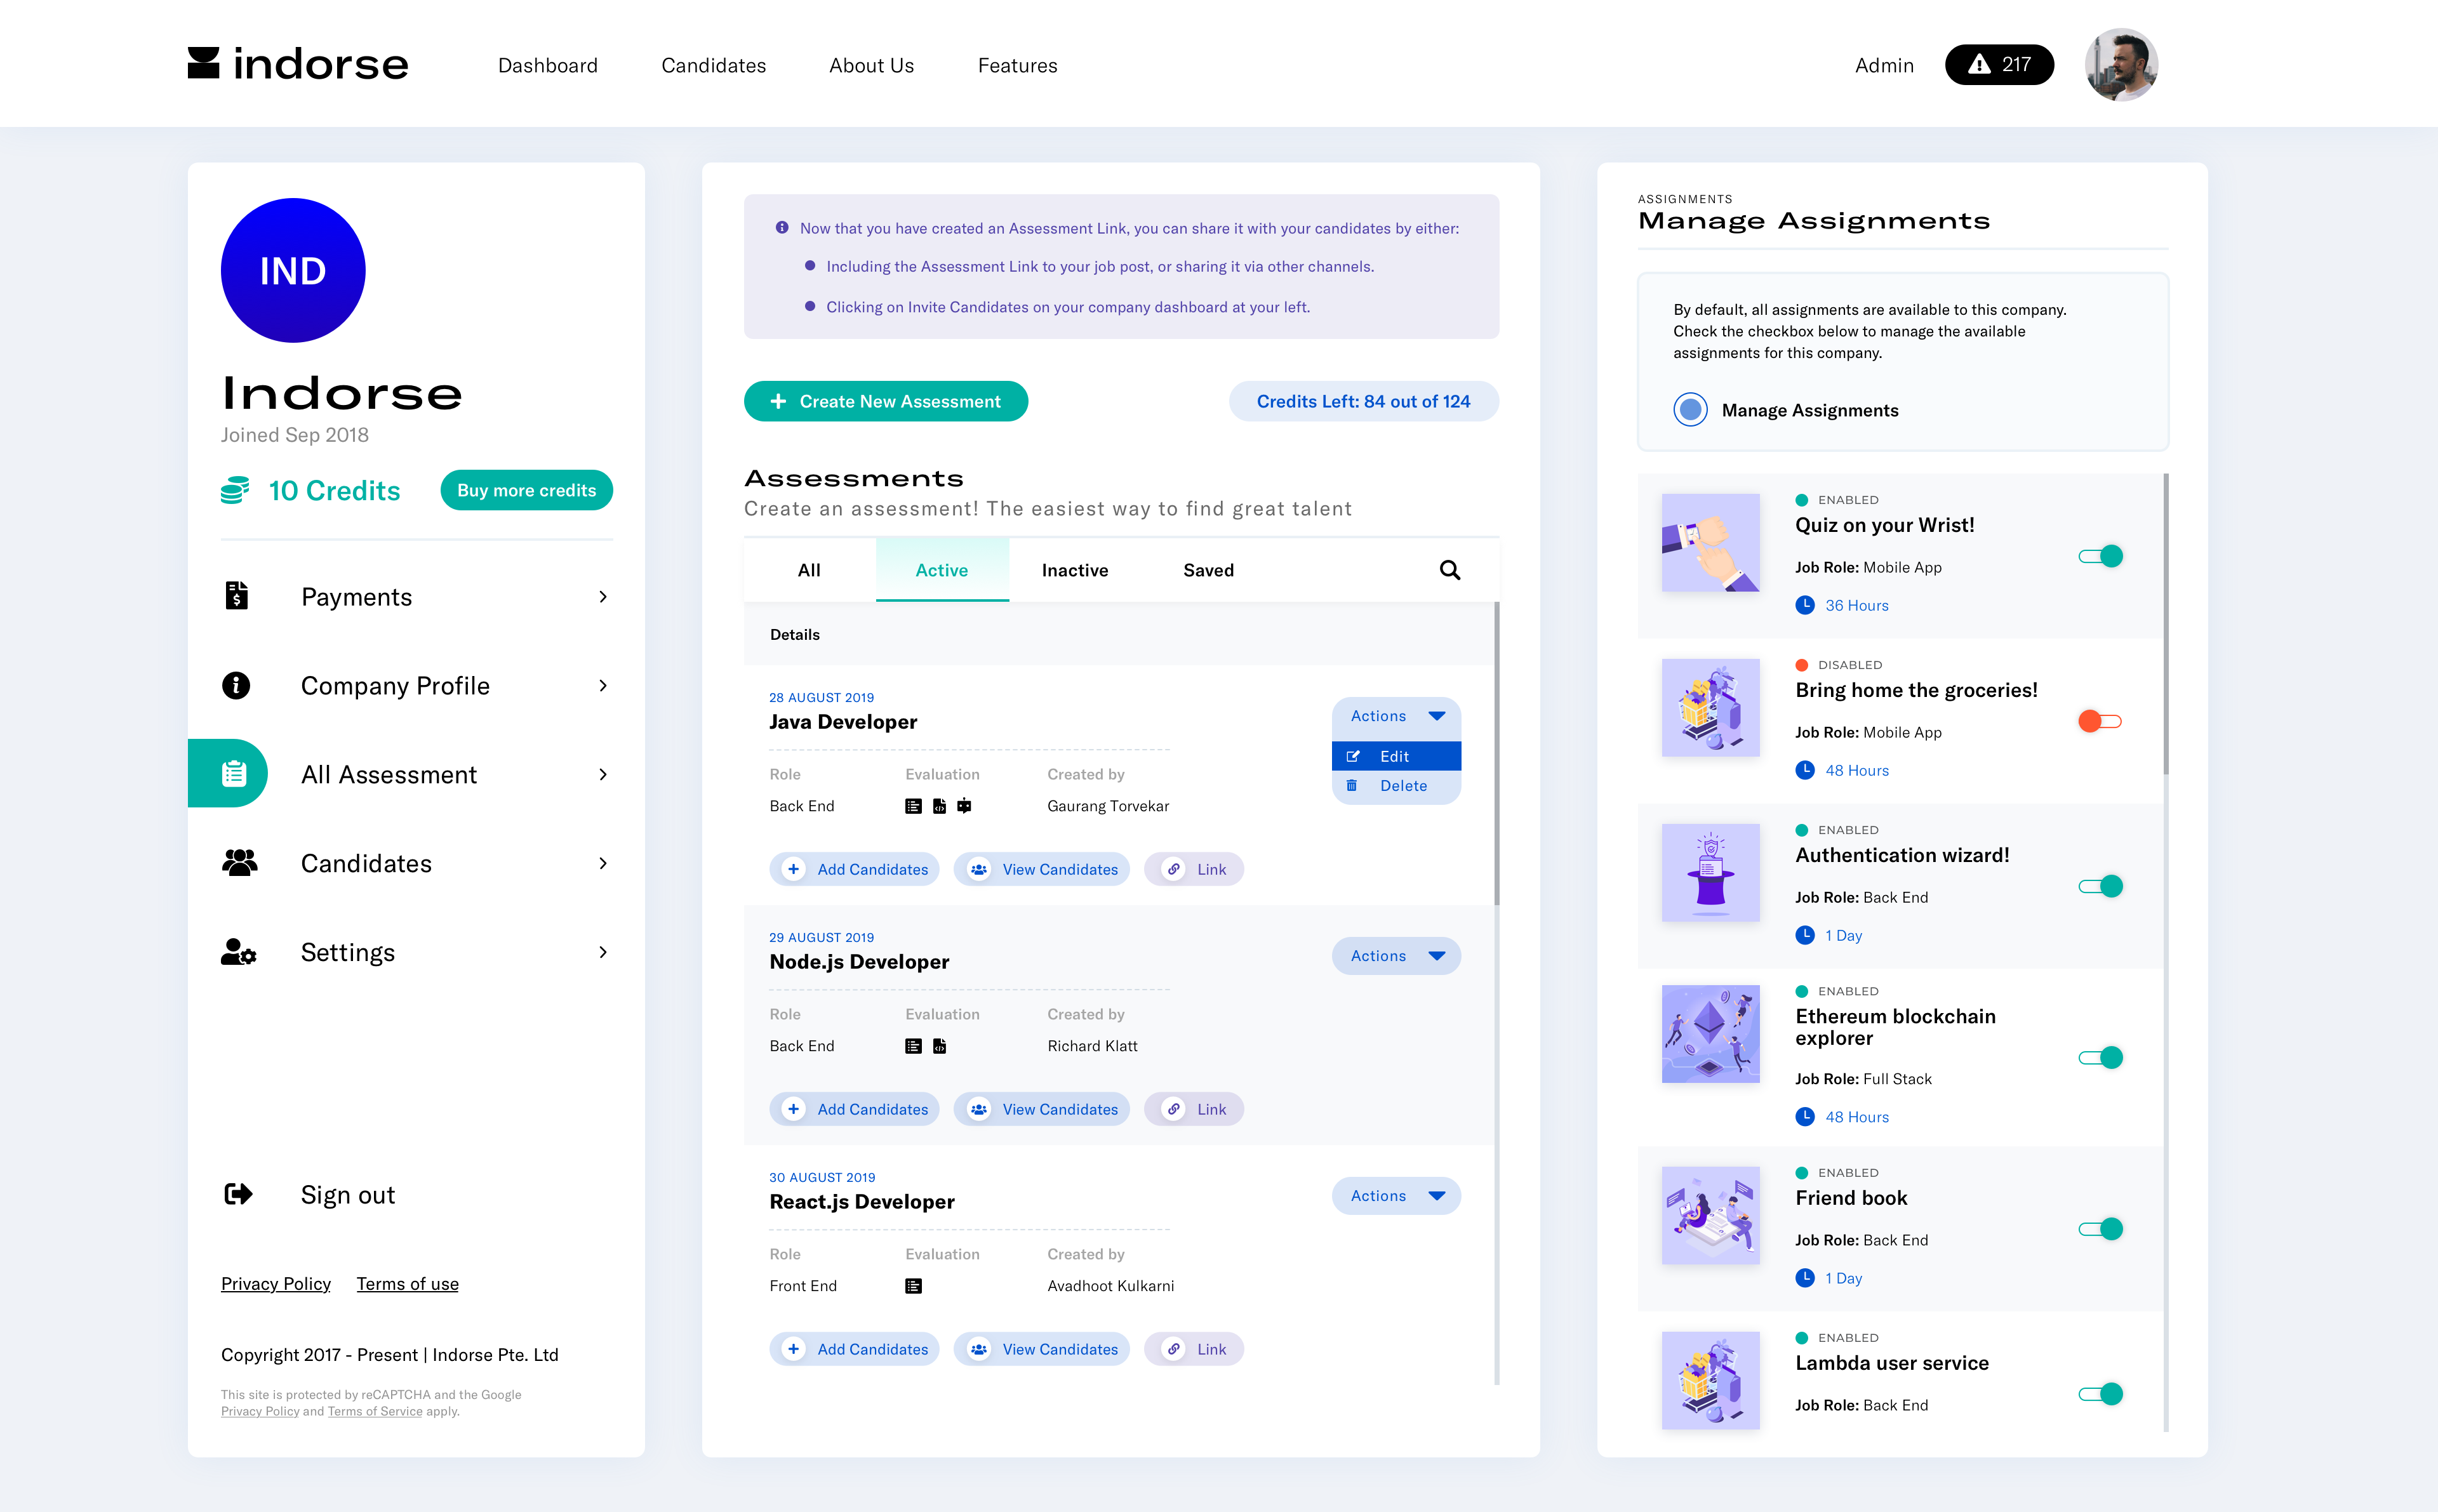Image resolution: width=2438 pixels, height=1512 pixels.
Task: Click the trash icon next to Delete
Action: pyautogui.click(x=1352, y=786)
